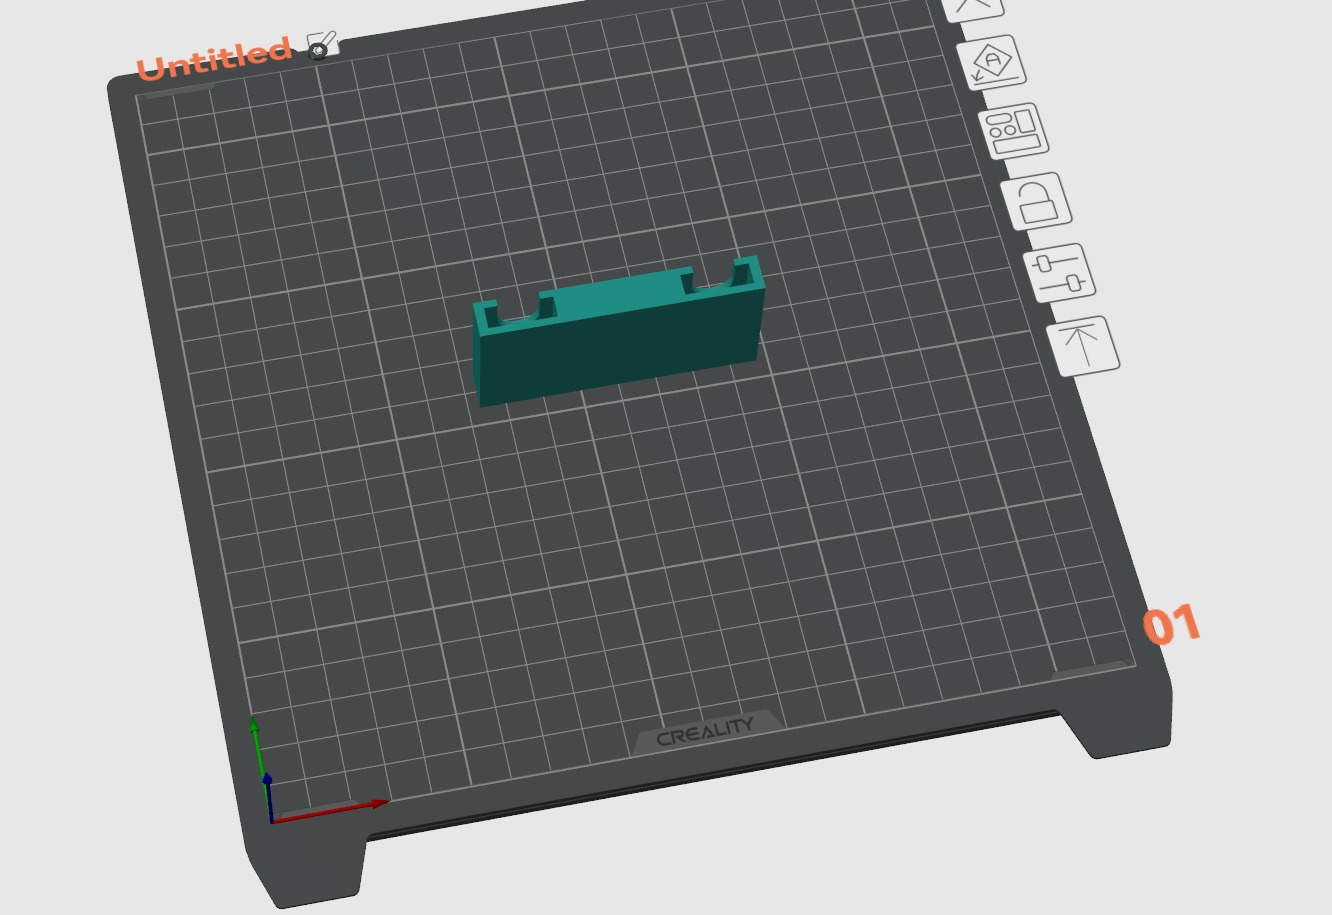1332x915 pixels.
Task: Select the teal model on the bed
Action: coord(619,330)
